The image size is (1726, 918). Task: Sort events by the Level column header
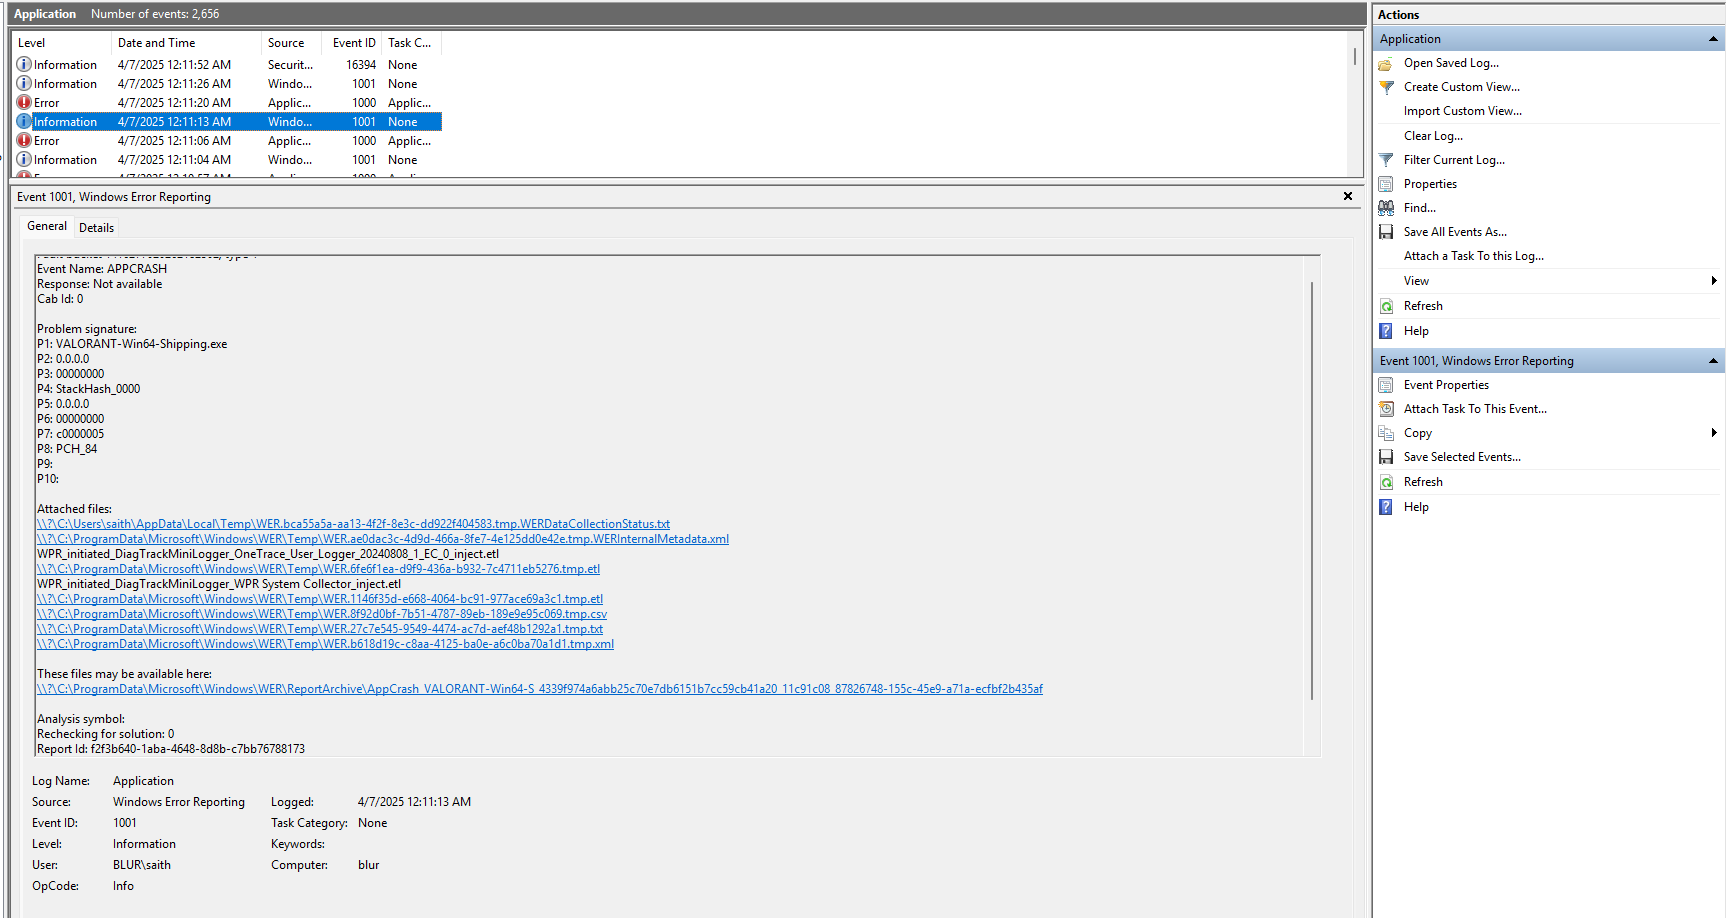61,43
